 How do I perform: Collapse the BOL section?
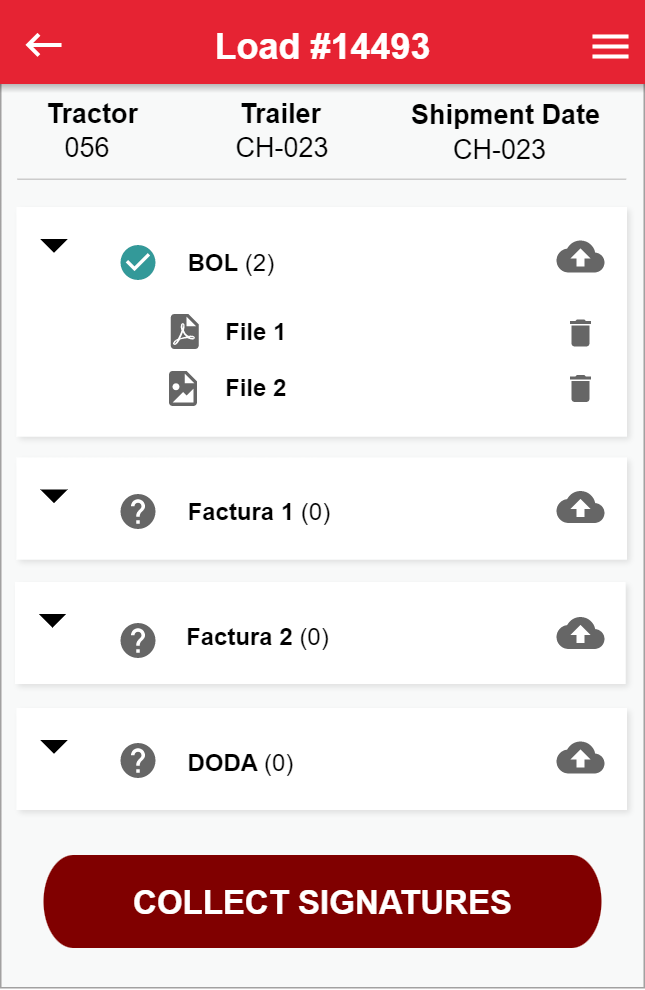click(54, 246)
